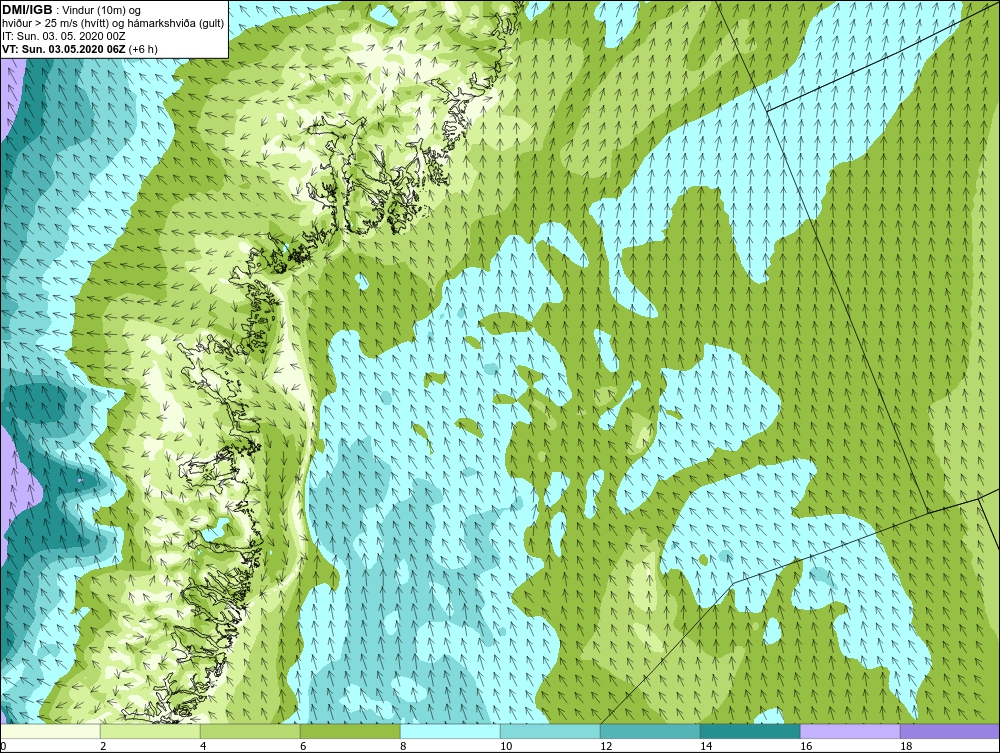Viewport: 1000px width, 753px height.
Task: Click the legend value label 16
Action: tap(806, 746)
